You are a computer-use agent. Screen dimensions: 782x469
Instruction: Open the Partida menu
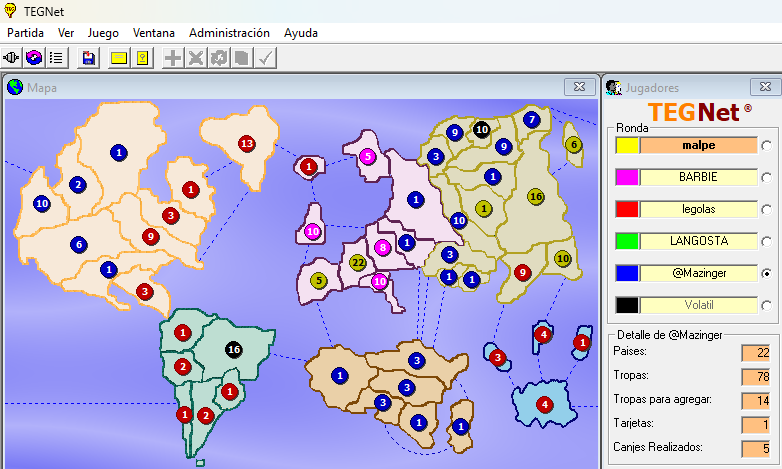[x=26, y=32]
